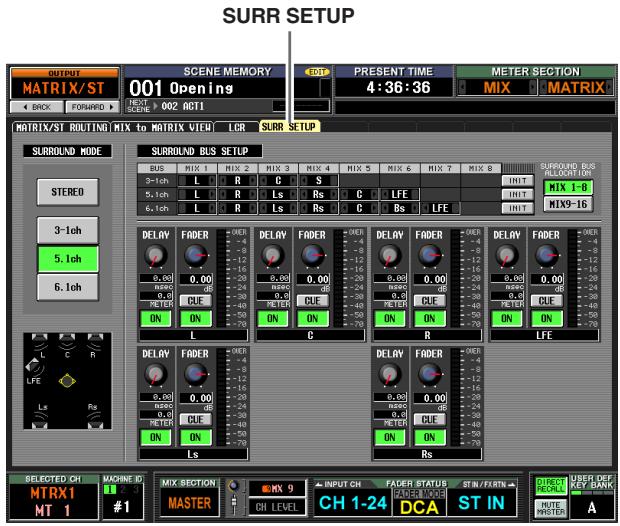Screen dimensions: 620x526
Task: Toggle the C channel delay ON button
Action: pos(272,318)
